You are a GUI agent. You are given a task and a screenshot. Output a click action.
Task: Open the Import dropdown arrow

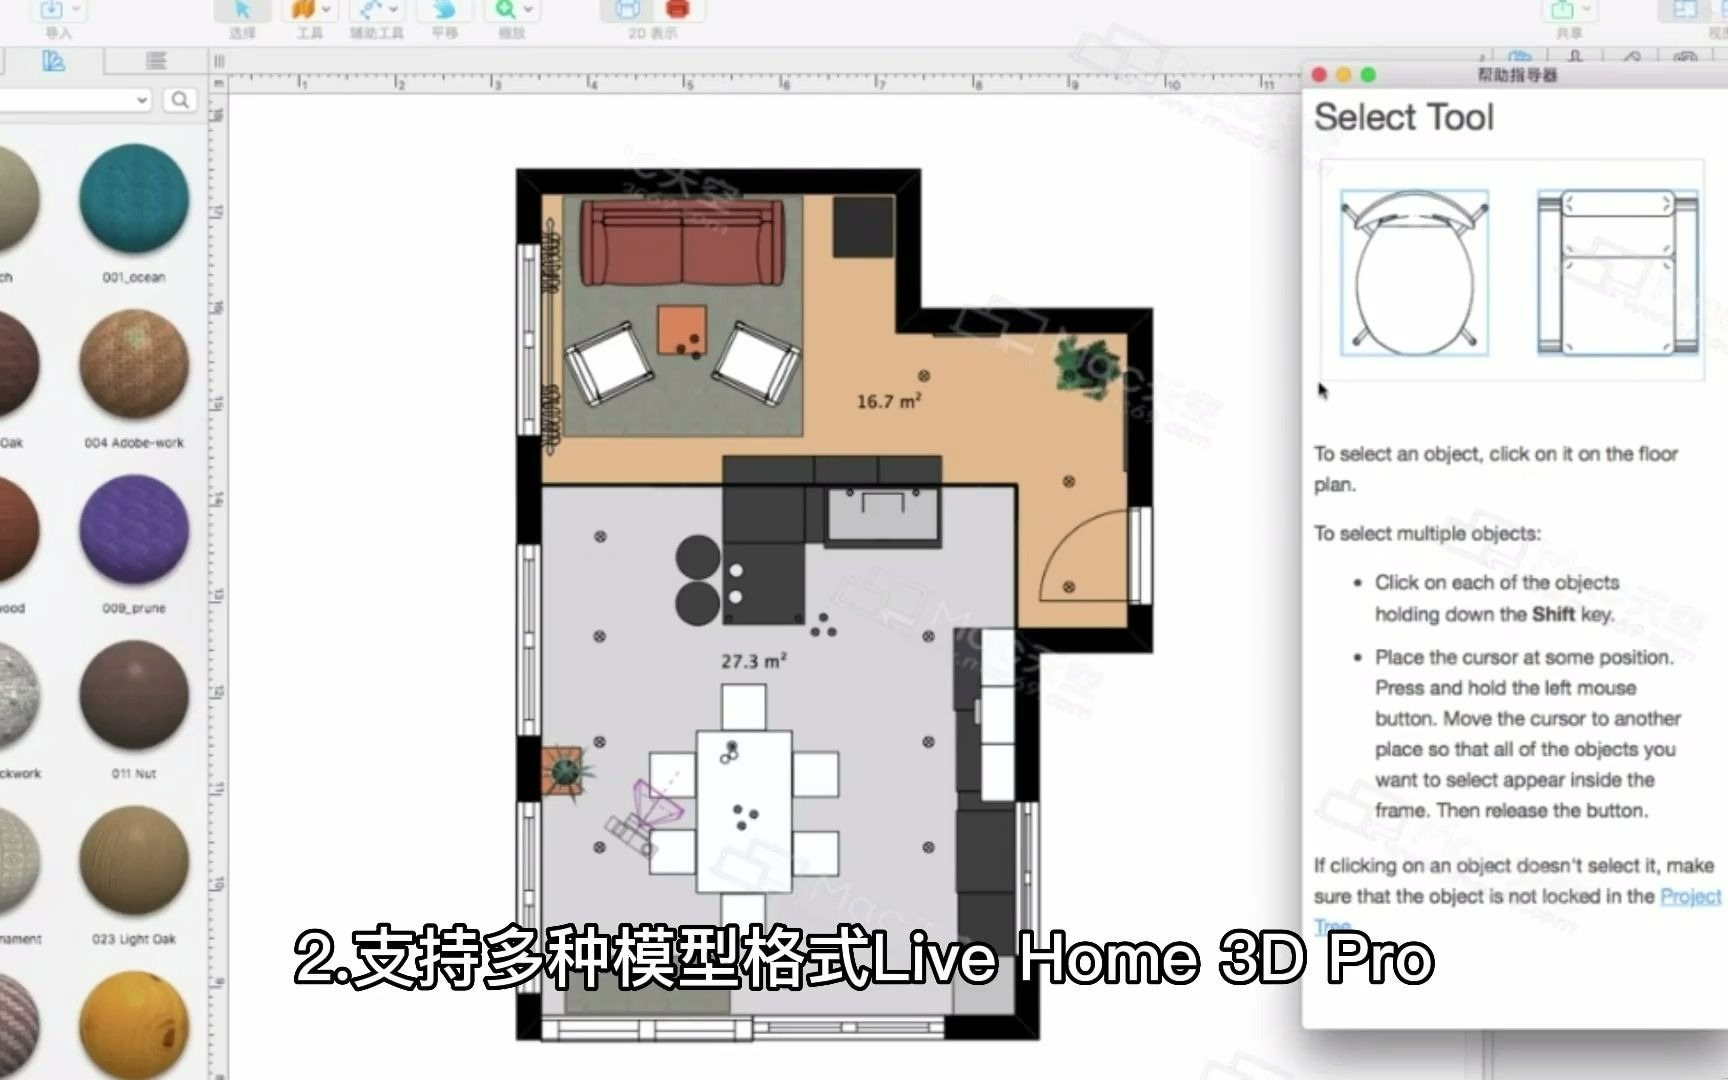[x=76, y=9]
